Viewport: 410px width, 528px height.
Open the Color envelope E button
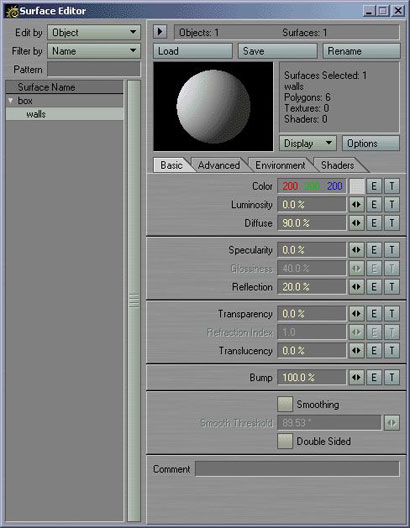(x=374, y=186)
